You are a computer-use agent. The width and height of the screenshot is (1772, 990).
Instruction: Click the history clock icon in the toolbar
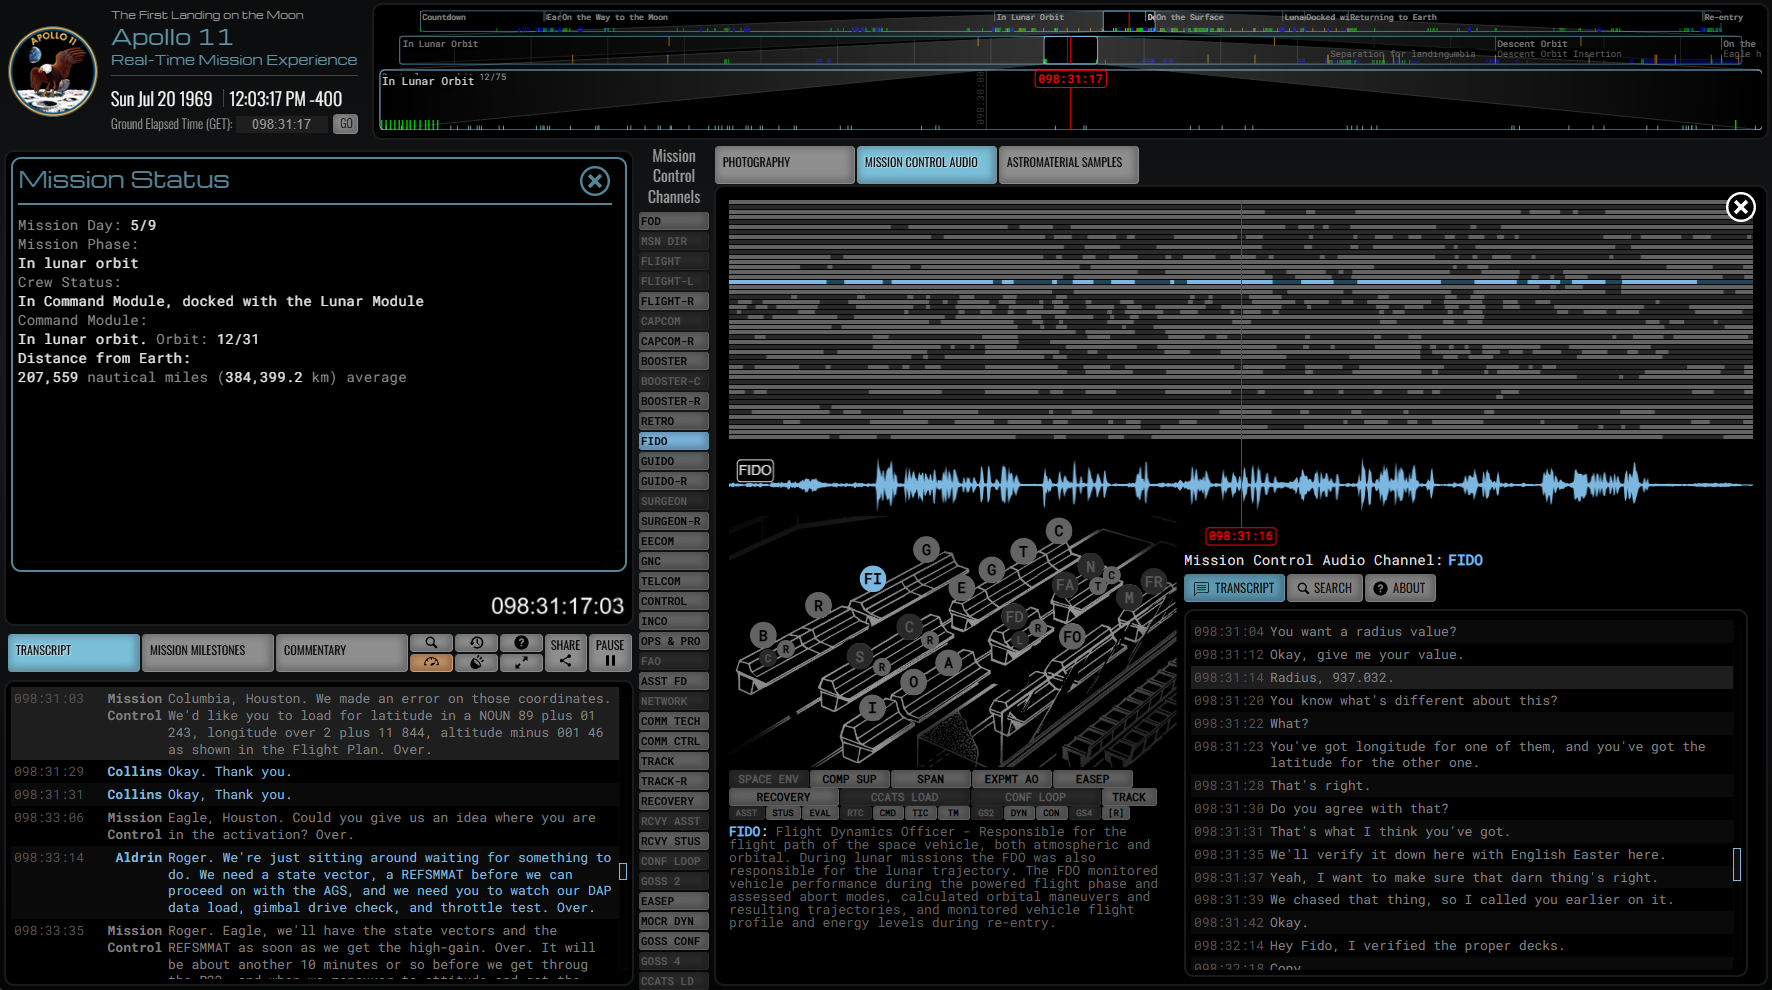(477, 643)
